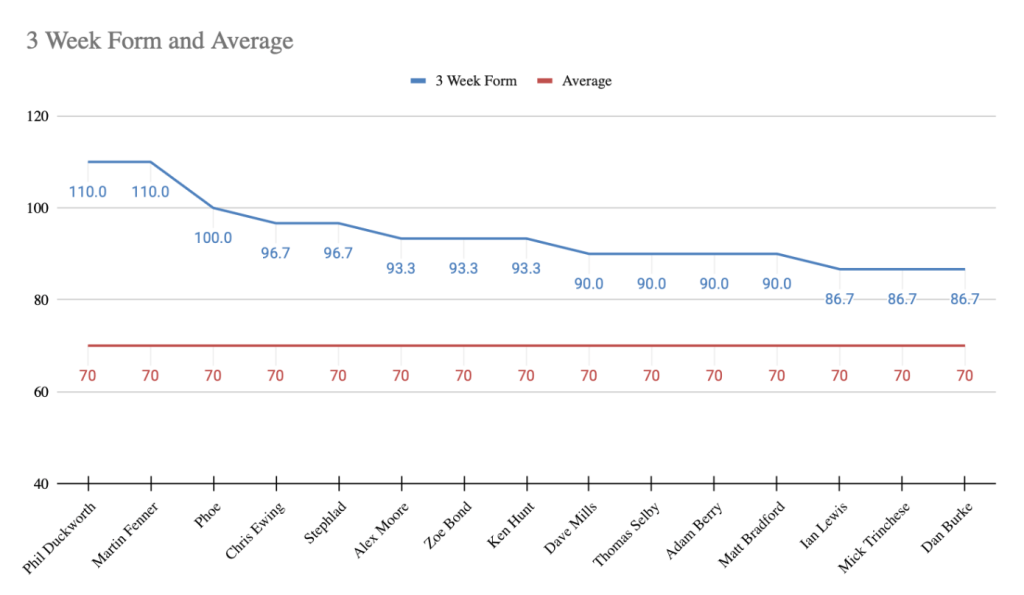Select Alex Moore's 93.3 data label

point(401,268)
